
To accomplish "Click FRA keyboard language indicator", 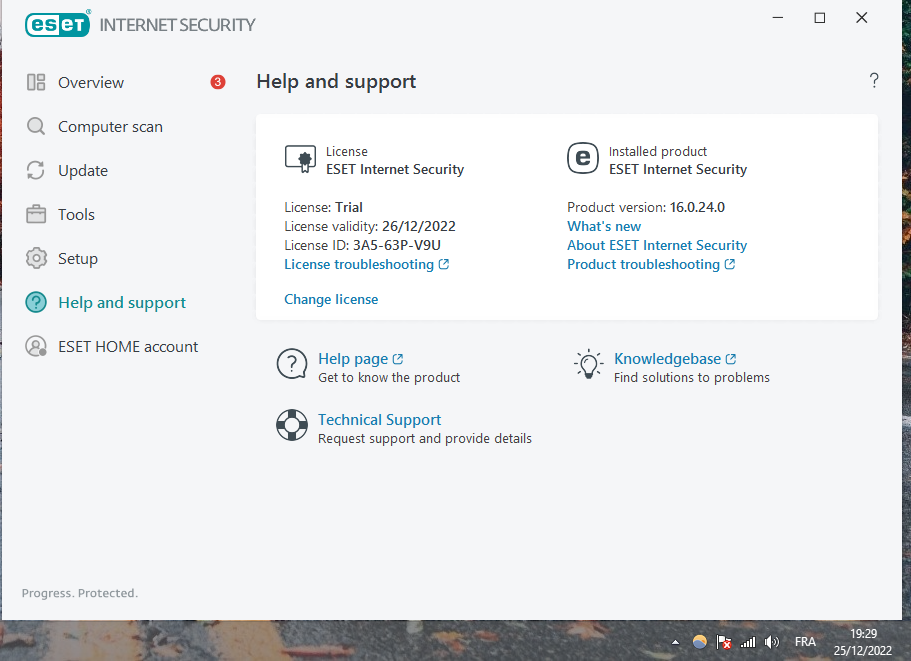I will tap(805, 642).
